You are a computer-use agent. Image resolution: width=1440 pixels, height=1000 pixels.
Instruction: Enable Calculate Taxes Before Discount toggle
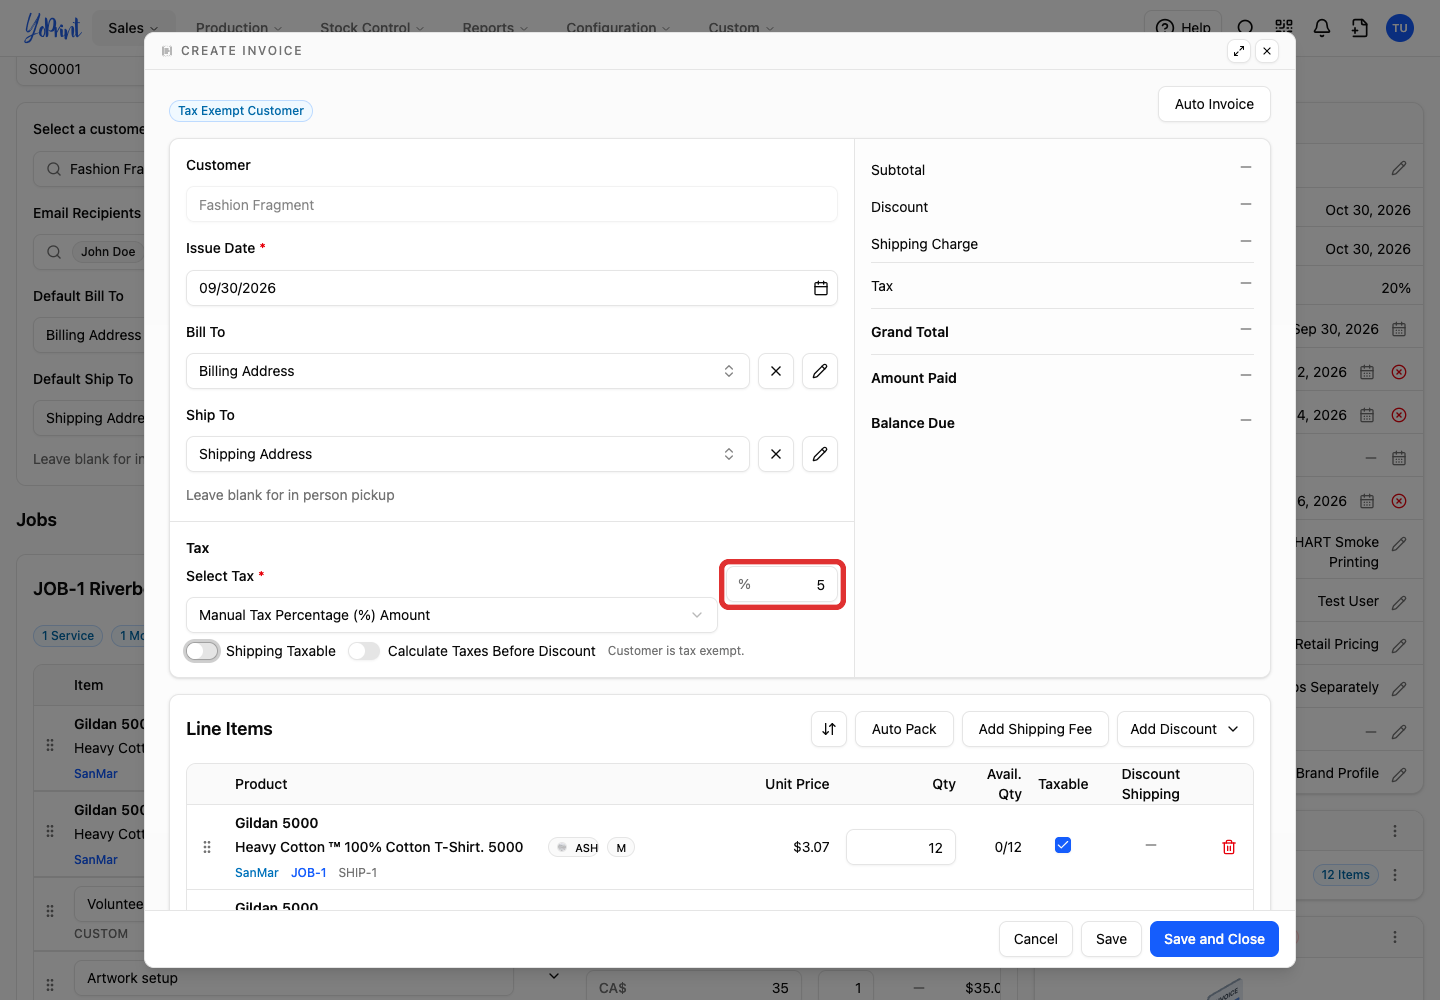pyautogui.click(x=364, y=651)
